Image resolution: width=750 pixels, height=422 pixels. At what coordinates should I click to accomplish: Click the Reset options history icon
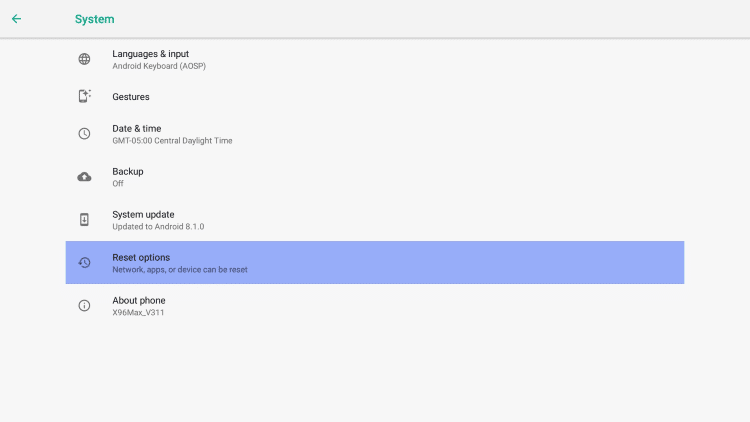coord(84,263)
